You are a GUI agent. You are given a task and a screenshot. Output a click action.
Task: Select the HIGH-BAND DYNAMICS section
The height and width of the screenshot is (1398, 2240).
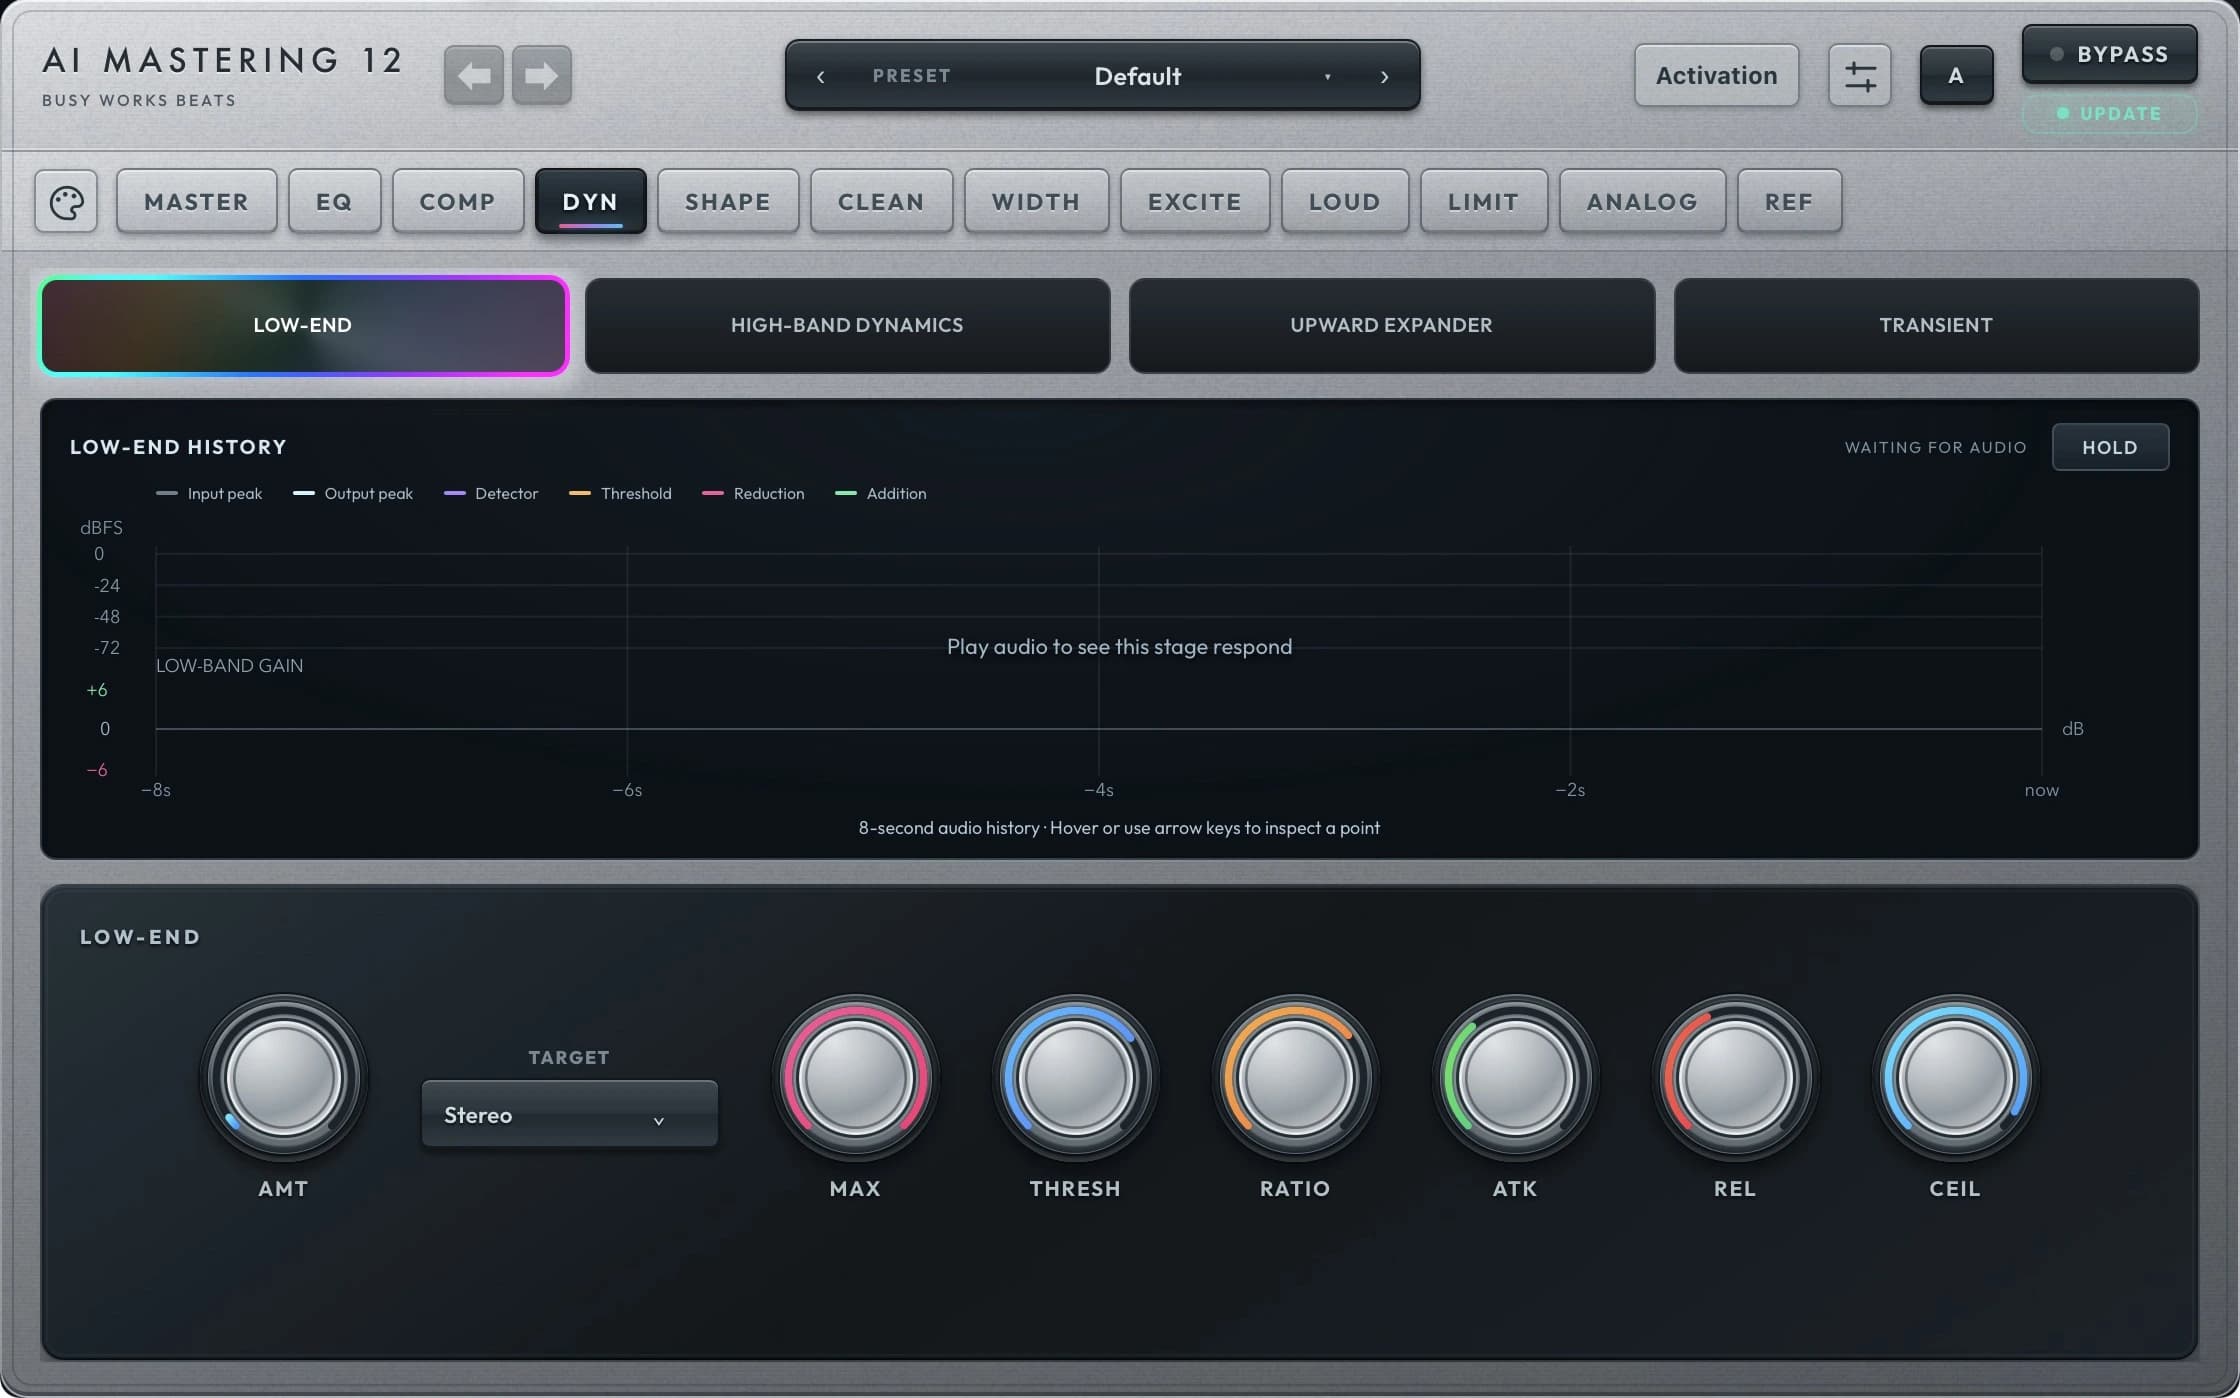coord(847,325)
